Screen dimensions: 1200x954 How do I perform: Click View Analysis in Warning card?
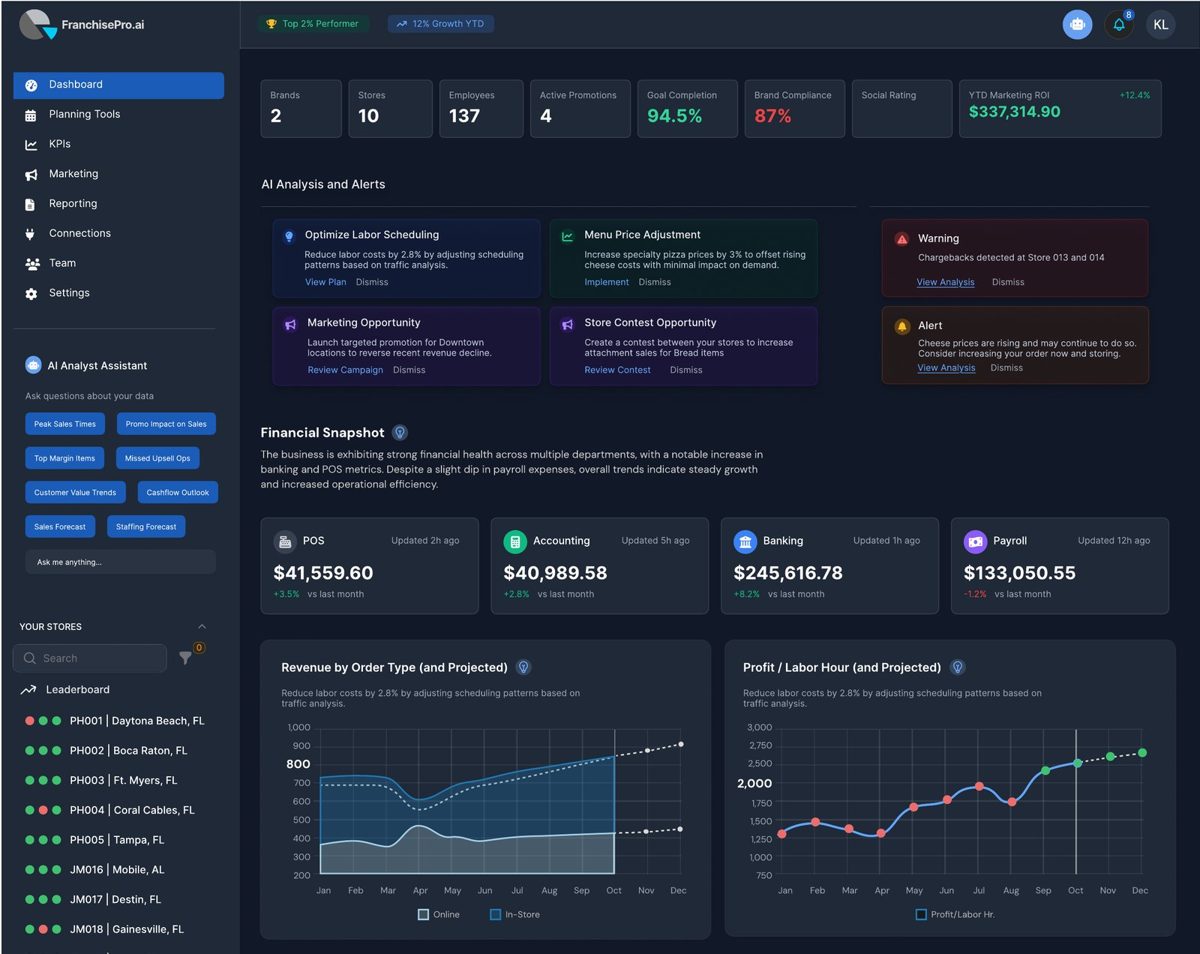(946, 282)
